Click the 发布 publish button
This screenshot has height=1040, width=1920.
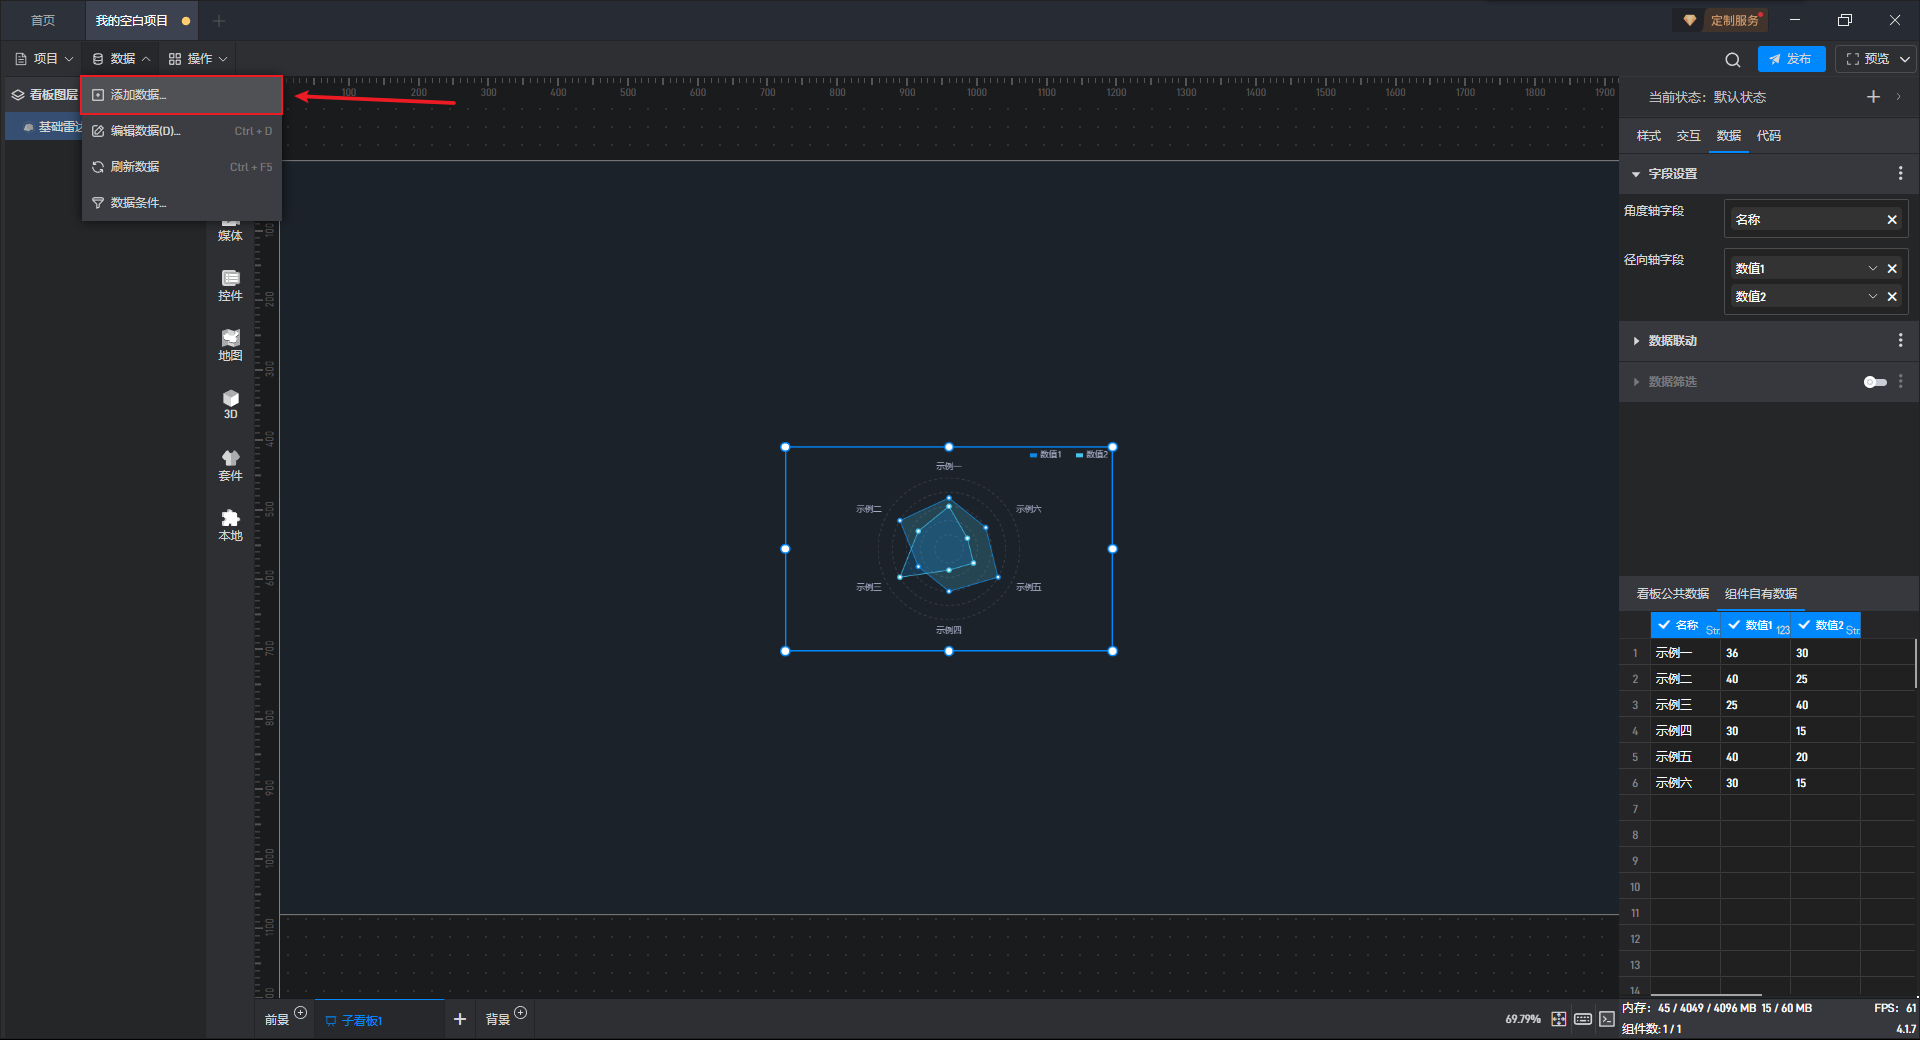[1791, 59]
